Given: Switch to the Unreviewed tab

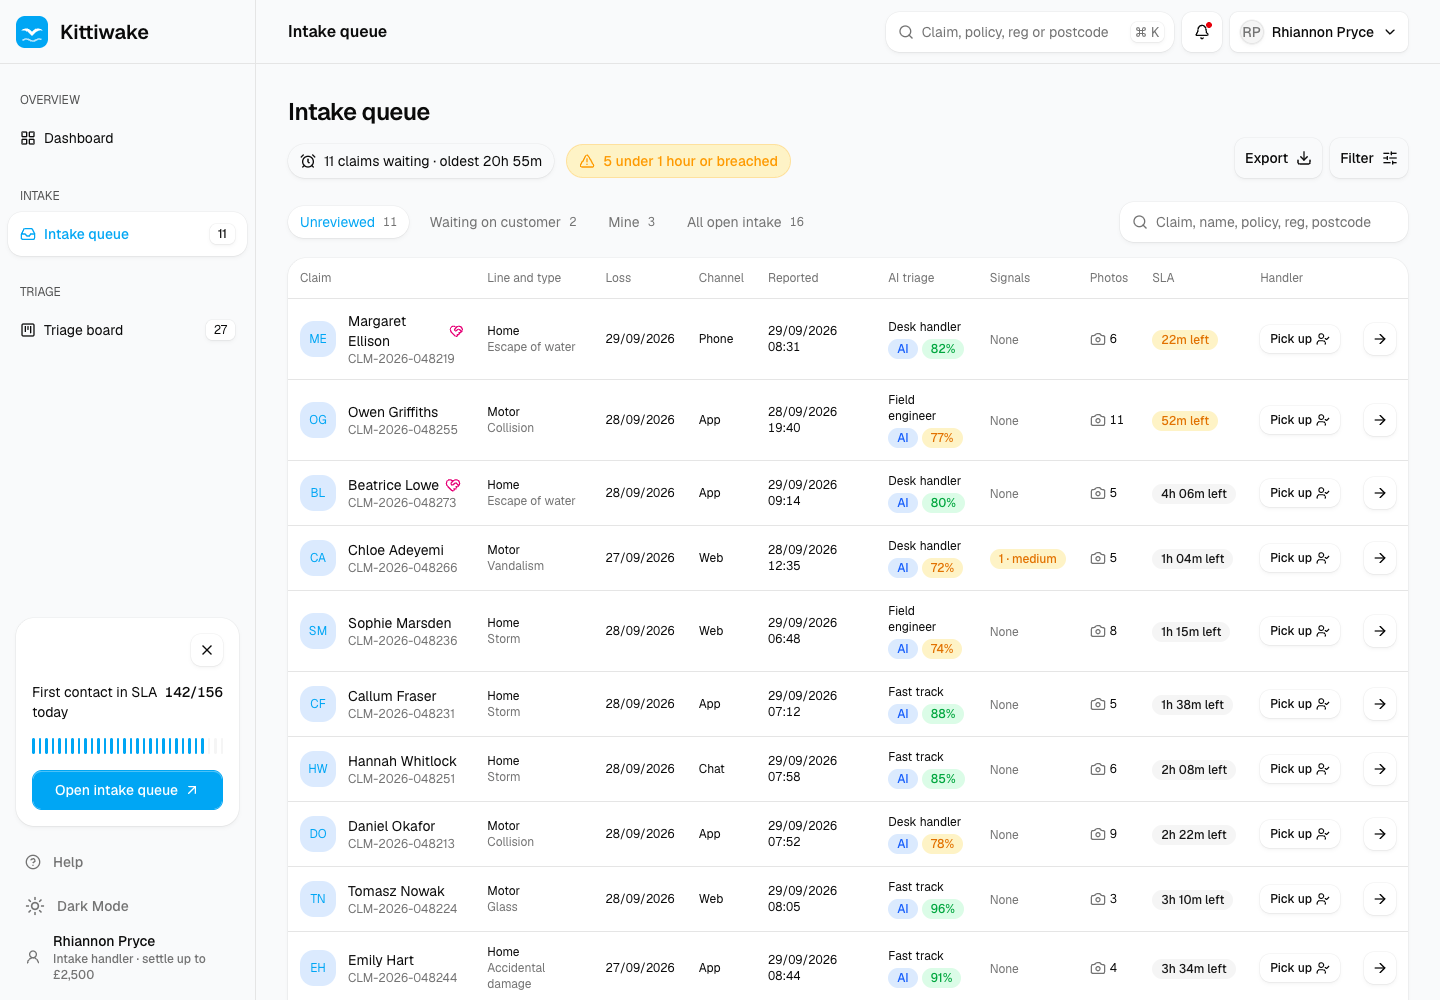Looking at the screenshot, I should pyautogui.click(x=348, y=222).
